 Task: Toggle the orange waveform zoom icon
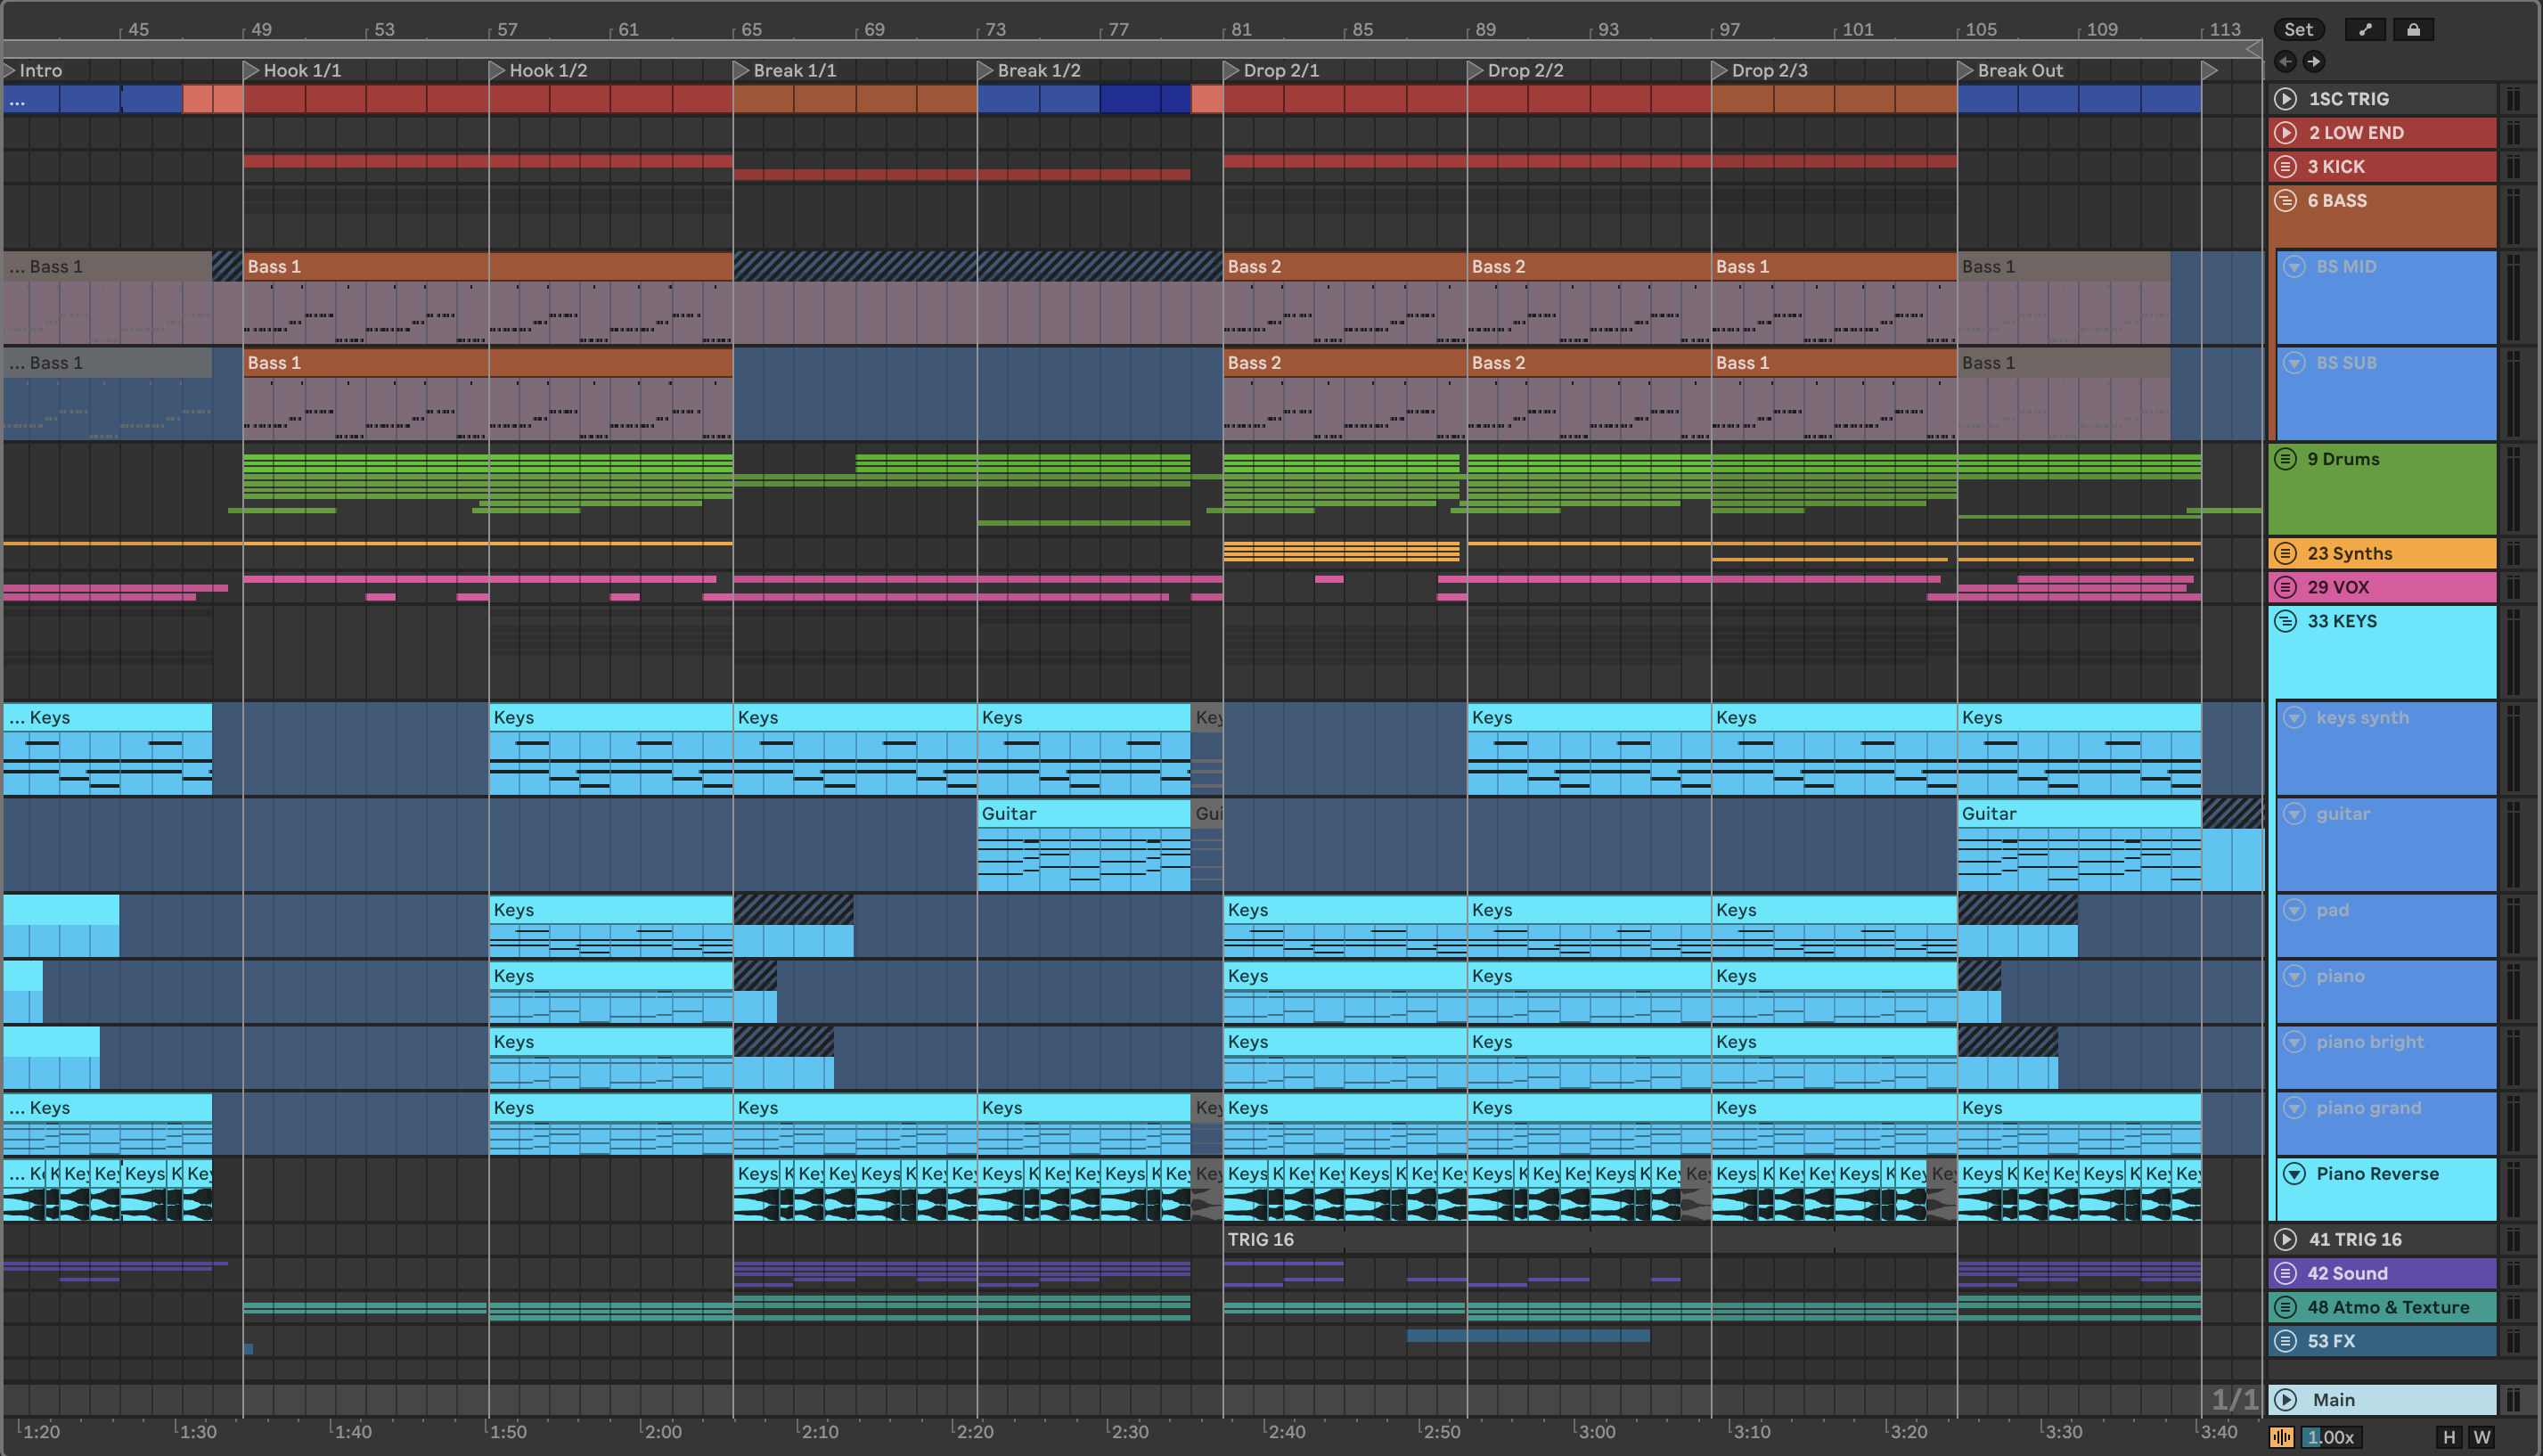[2282, 1437]
